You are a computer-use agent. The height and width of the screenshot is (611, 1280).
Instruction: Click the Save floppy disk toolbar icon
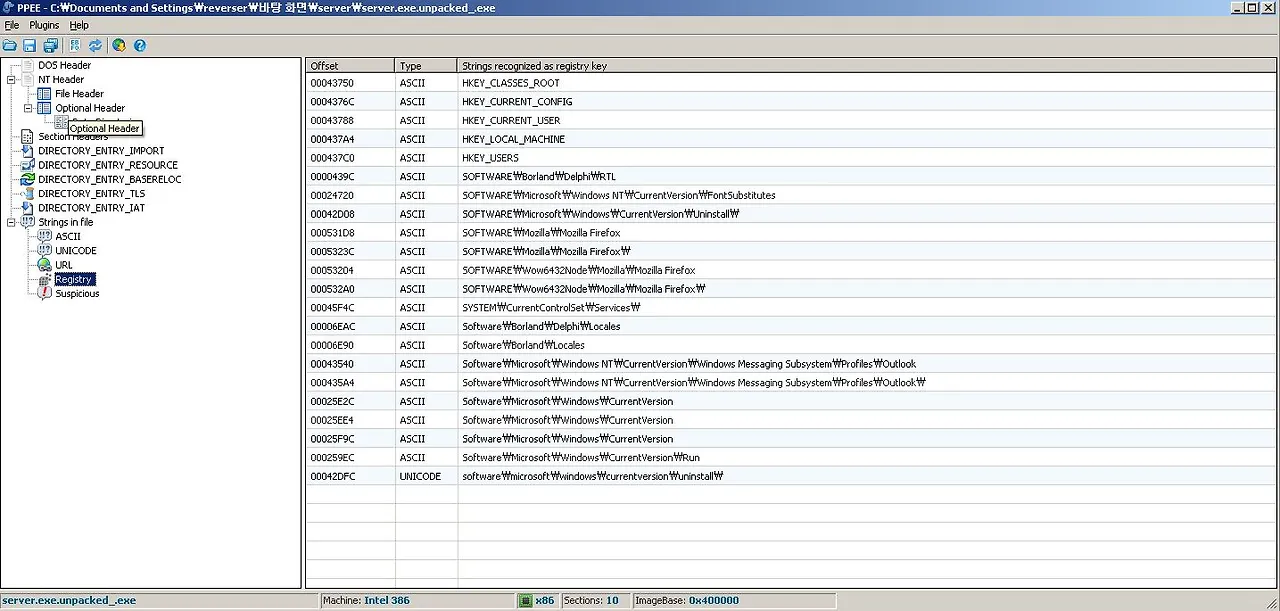pos(30,45)
